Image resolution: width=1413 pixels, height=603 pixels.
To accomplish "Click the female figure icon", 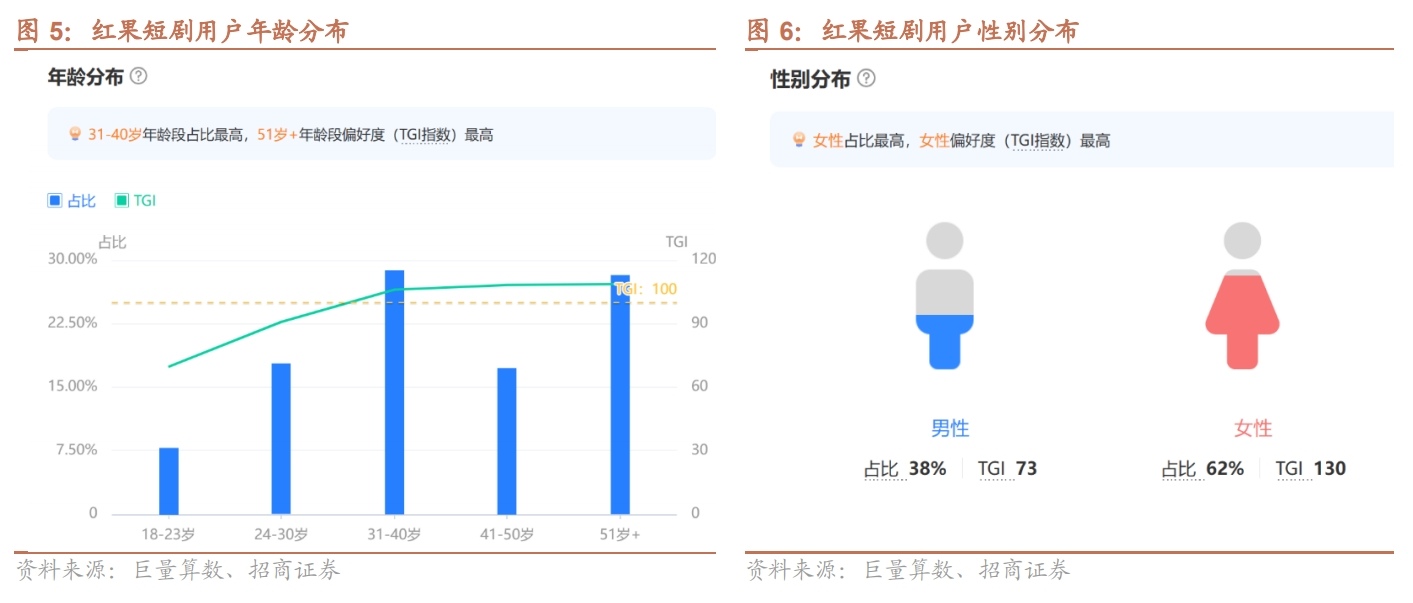I will point(1242,296).
